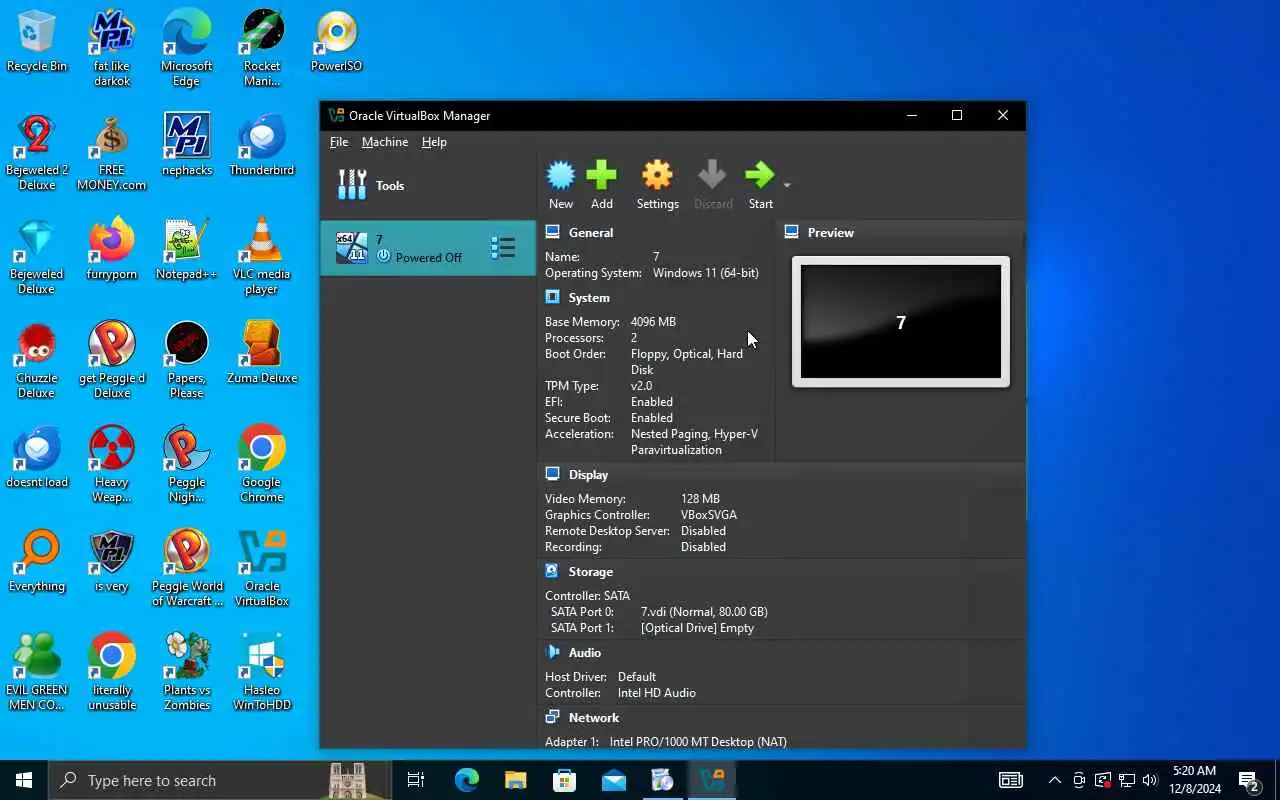Open the Help menu

[x=434, y=142]
